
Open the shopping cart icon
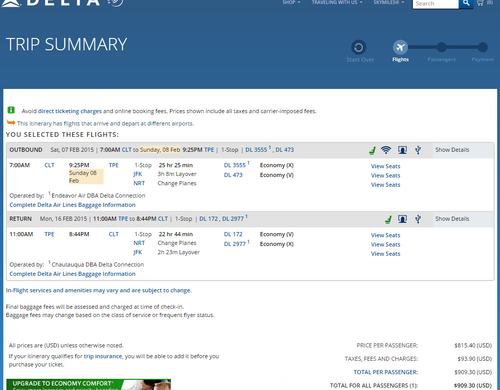480,3
